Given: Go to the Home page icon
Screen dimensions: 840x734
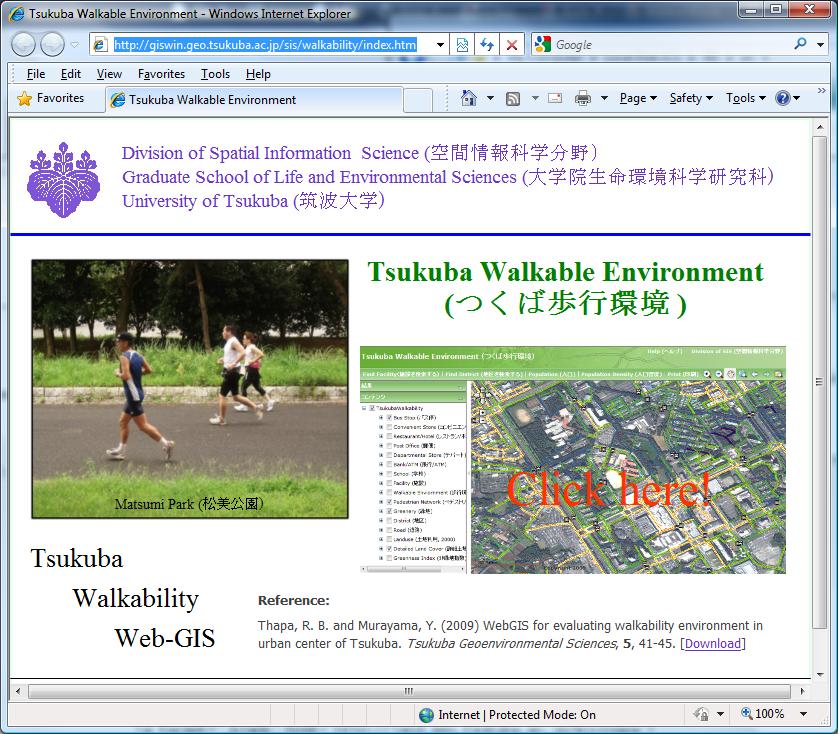Looking at the screenshot, I should tap(468, 98).
